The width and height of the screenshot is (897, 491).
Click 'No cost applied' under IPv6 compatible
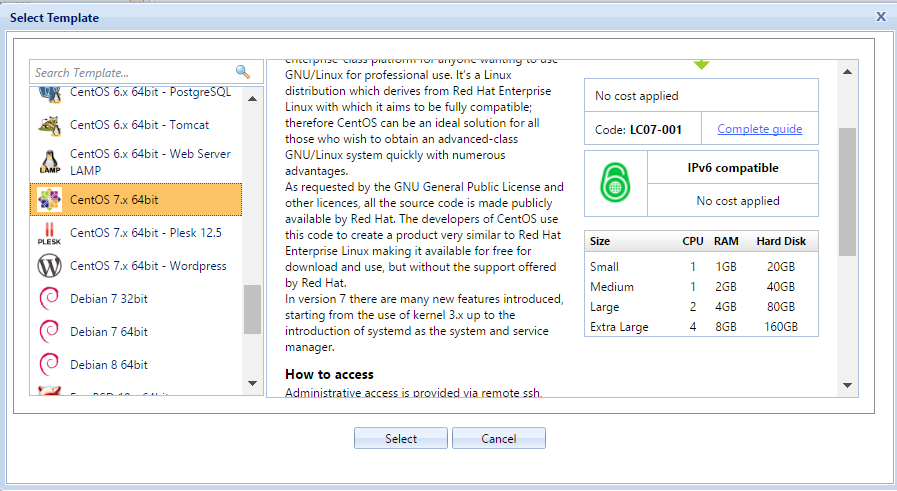pos(738,201)
